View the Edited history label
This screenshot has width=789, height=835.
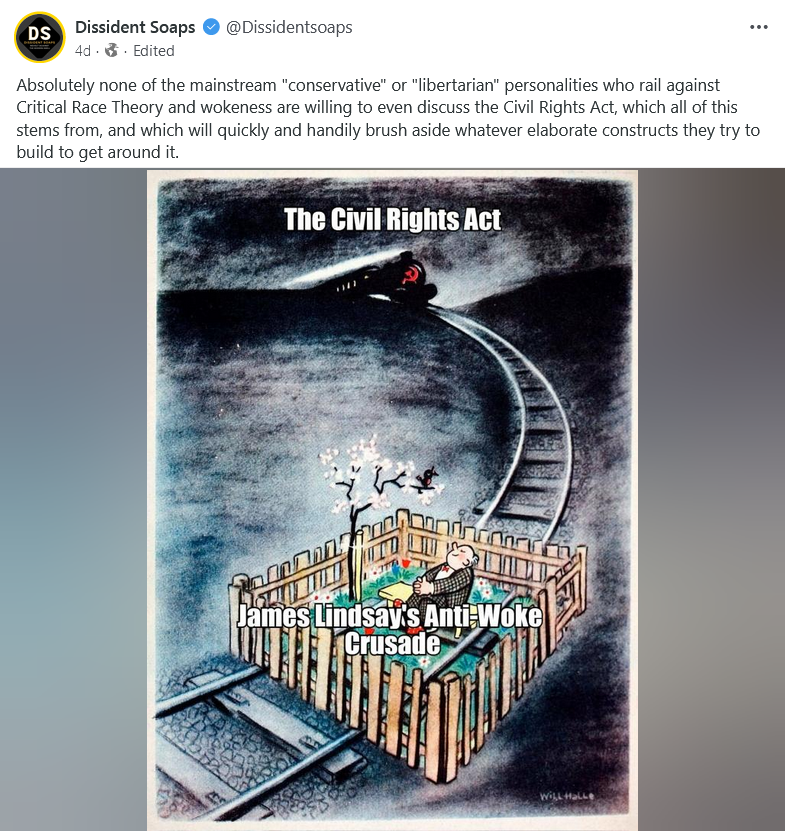tap(153, 51)
